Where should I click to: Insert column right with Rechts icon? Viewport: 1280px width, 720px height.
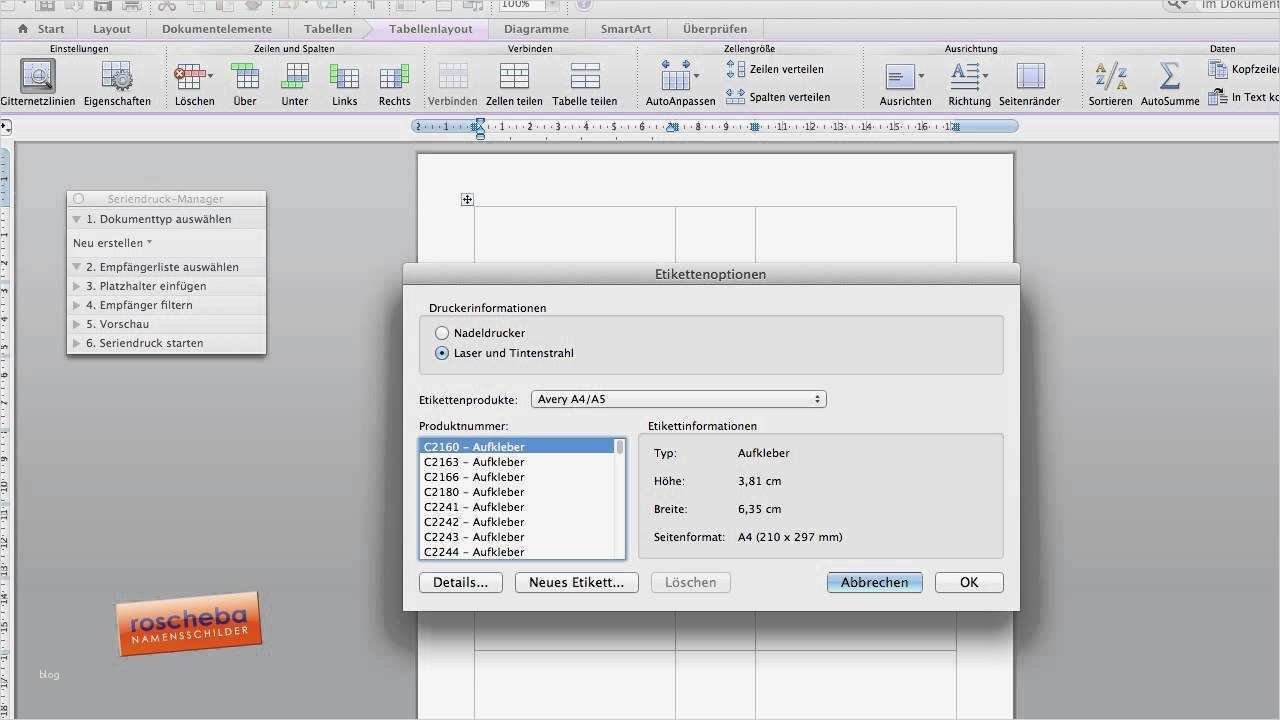(x=395, y=76)
